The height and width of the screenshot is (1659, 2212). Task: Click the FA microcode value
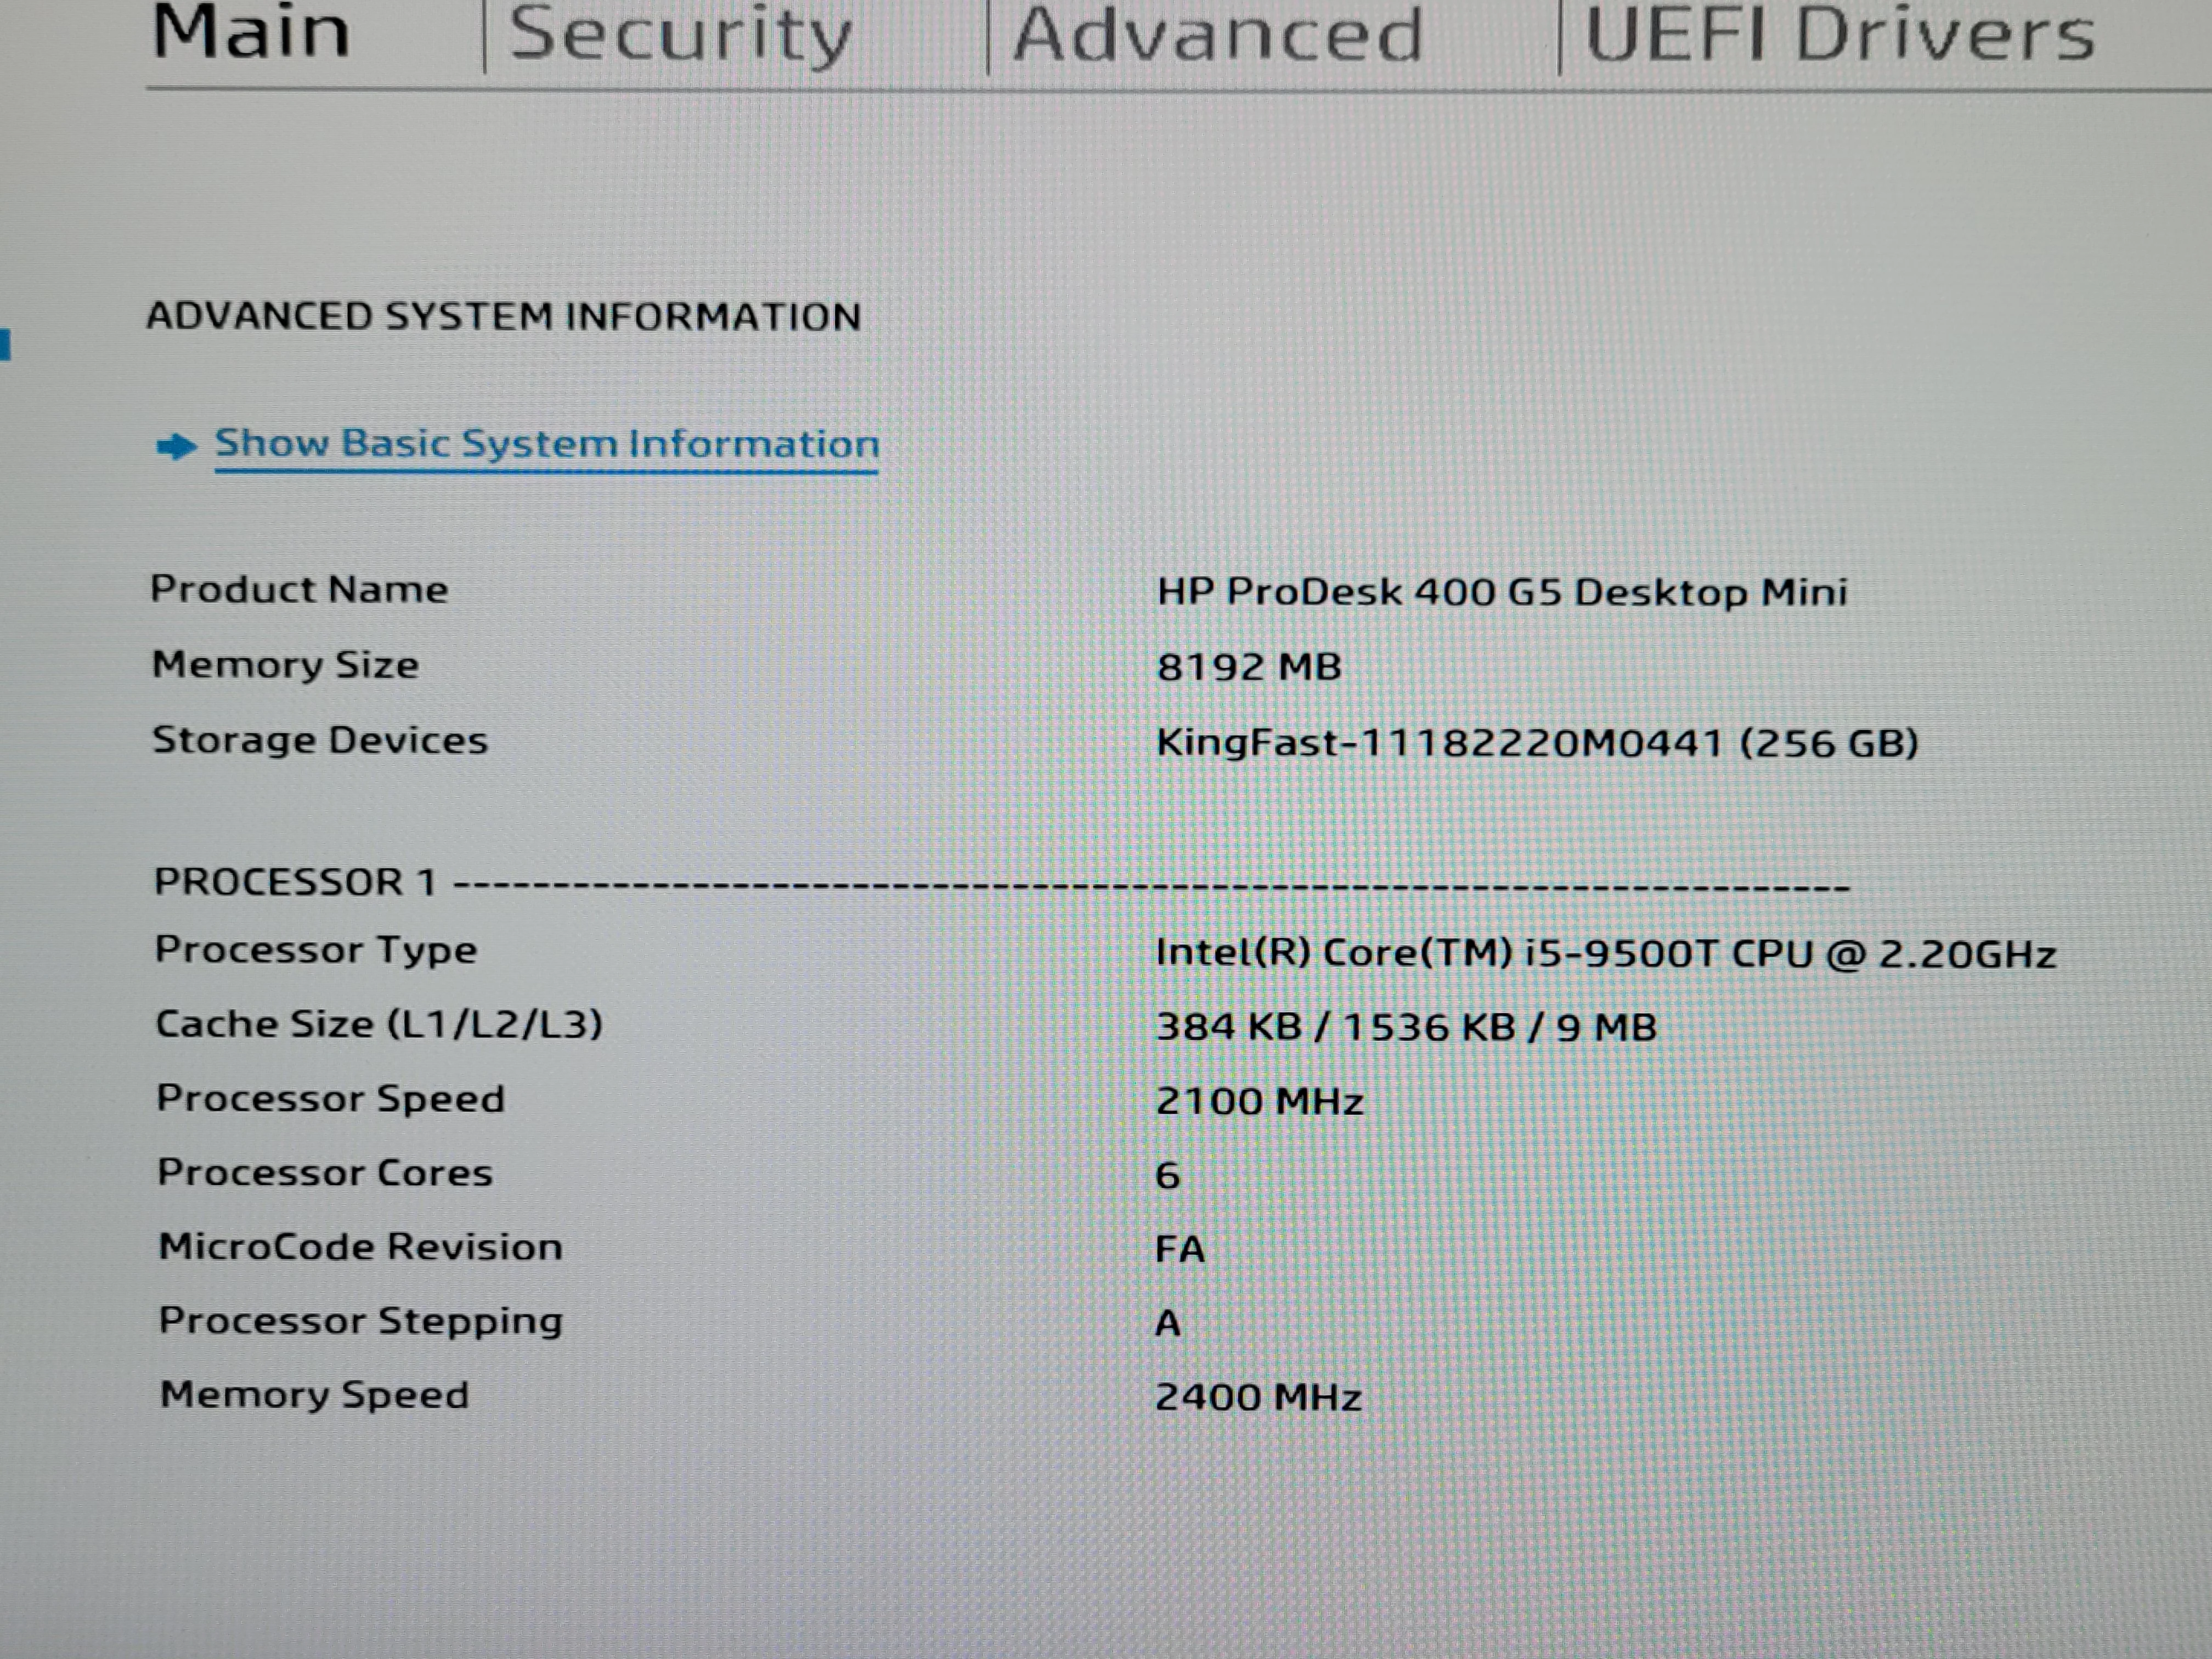[1180, 1250]
